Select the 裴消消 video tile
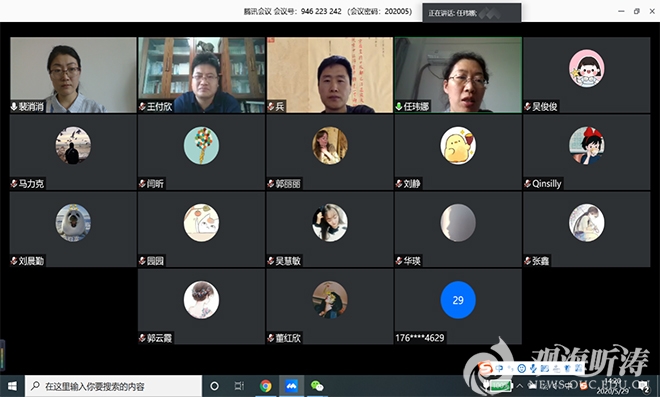Screen dimensions: 660x397 click(73, 75)
